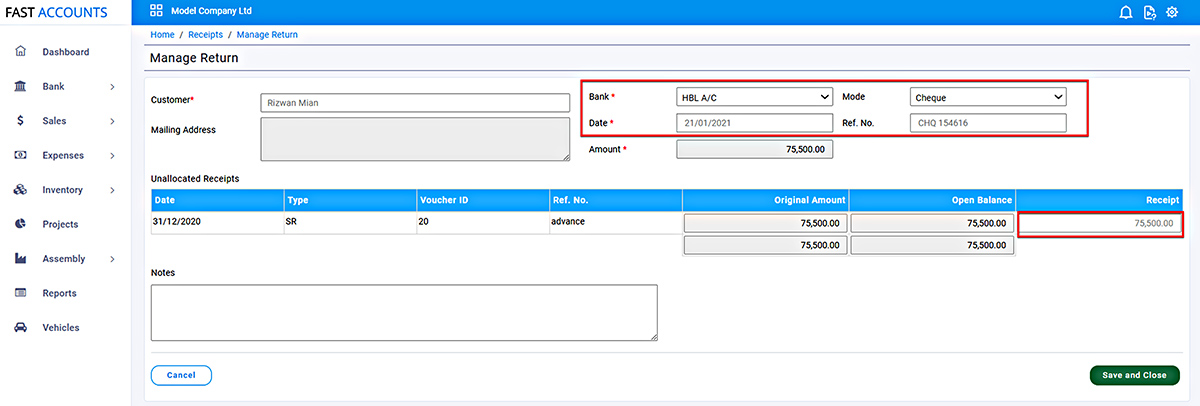Expand the Assembly submenu chevron
1200x406 pixels.
click(x=113, y=259)
